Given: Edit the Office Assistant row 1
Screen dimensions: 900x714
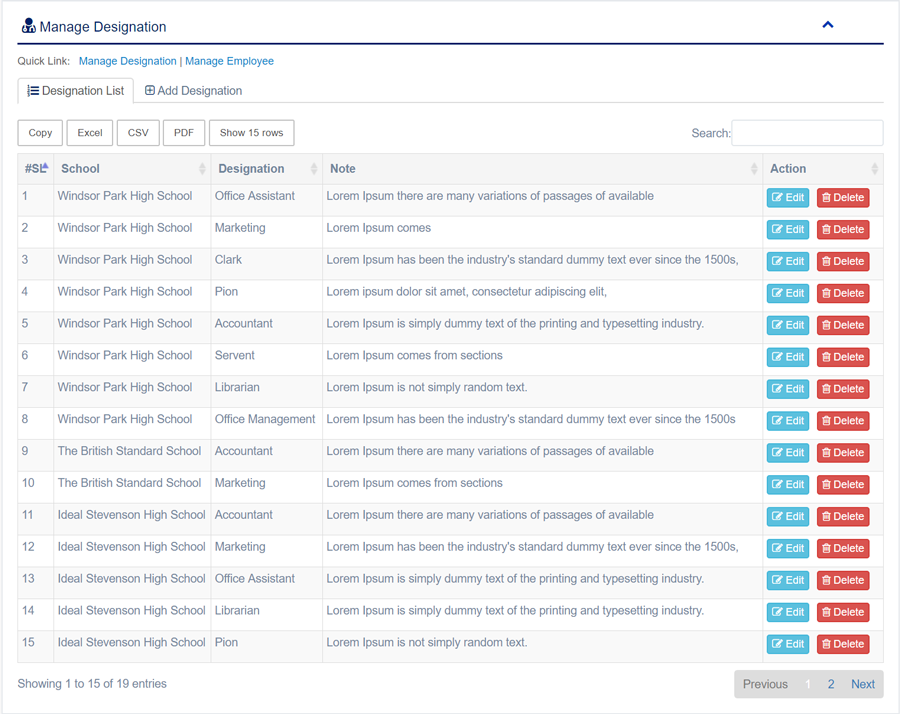Looking at the screenshot, I should click(788, 197).
